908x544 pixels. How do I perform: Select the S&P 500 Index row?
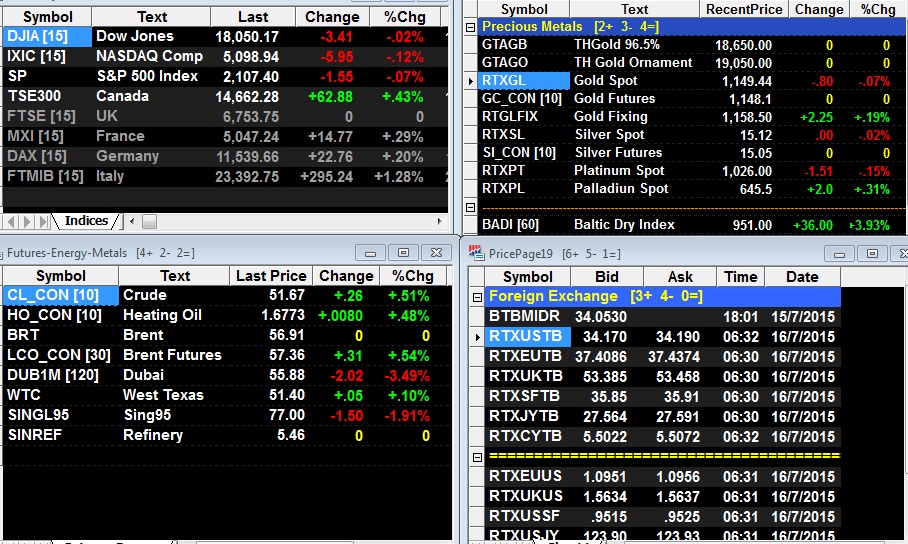225,76
